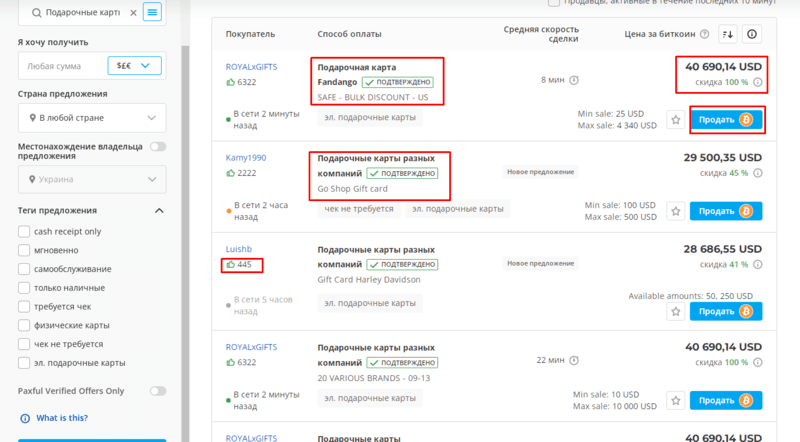Click the thumbs-up icon beside 2222
Screen dimensions: 800x442
pos(231,173)
